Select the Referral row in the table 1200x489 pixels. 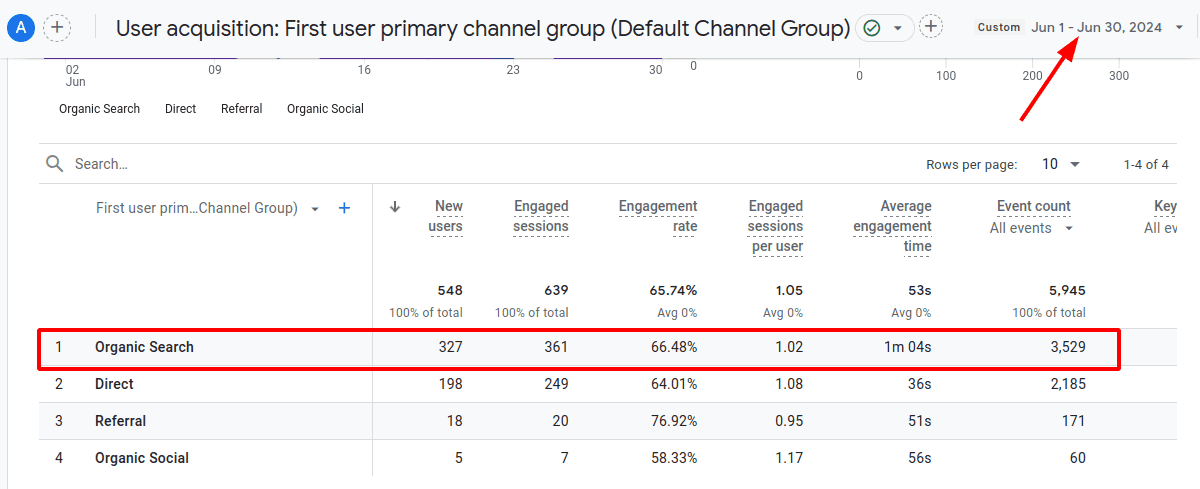coord(120,421)
